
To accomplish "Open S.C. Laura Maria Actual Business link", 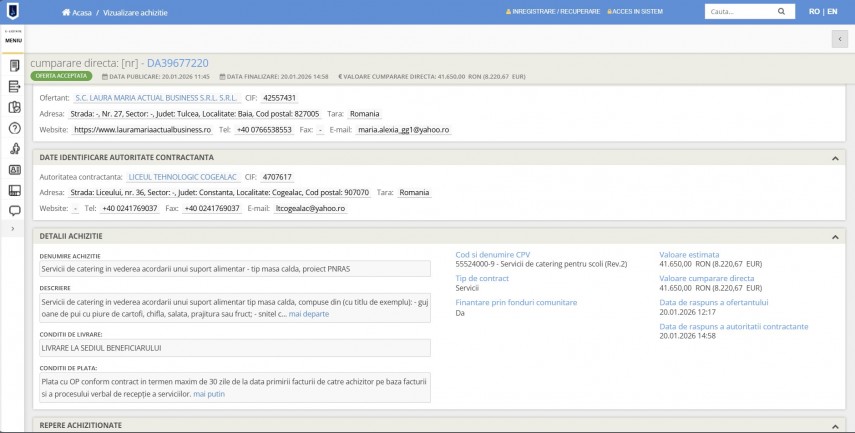I will 156,98.
